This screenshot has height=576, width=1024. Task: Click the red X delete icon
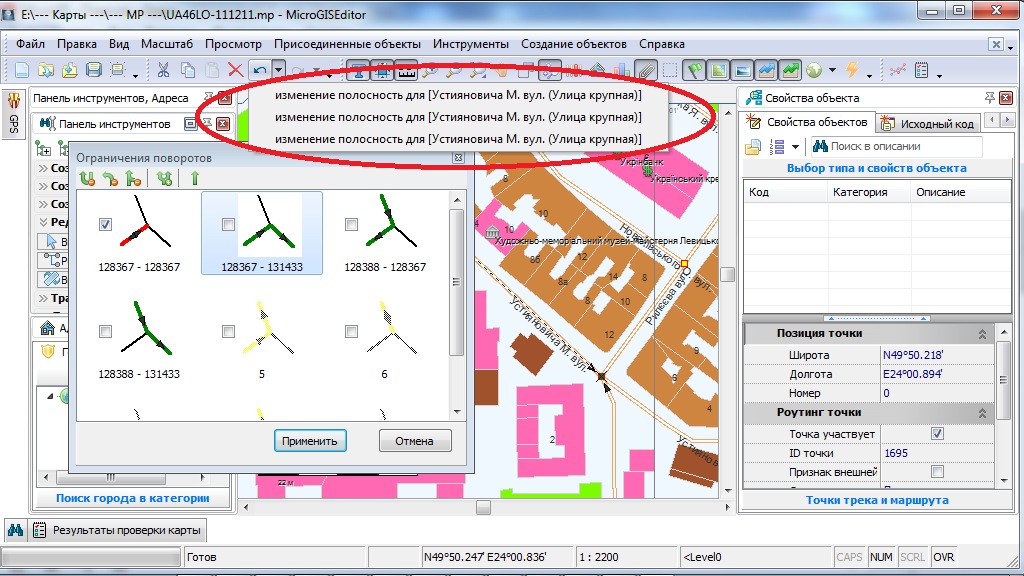[235, 70]
